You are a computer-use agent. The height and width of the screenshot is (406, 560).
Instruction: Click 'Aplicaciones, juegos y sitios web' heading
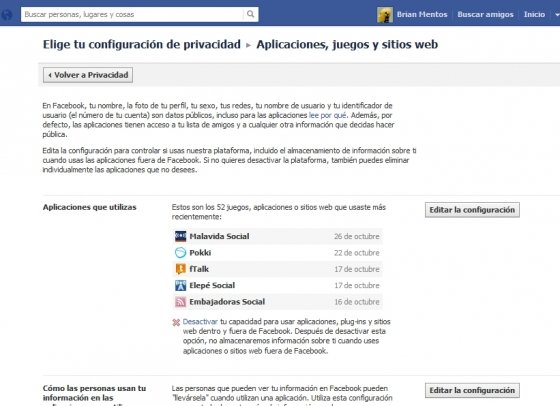click(x=347, y=44)
